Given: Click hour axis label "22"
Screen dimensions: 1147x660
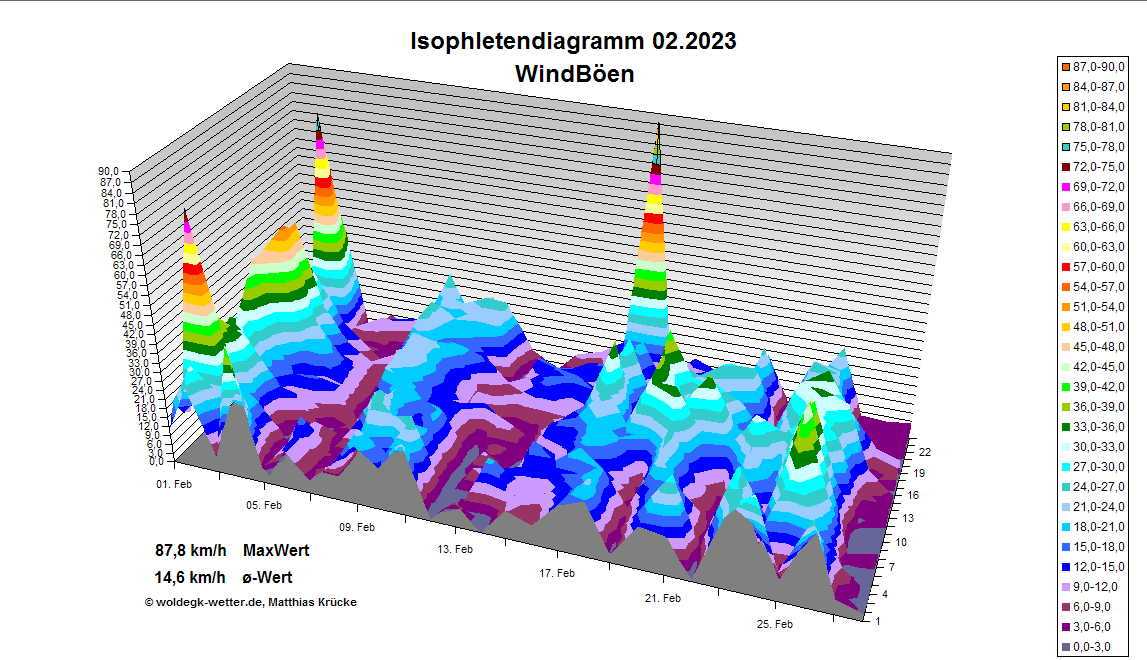Looking at the screenshot, I should pos(925,452).
